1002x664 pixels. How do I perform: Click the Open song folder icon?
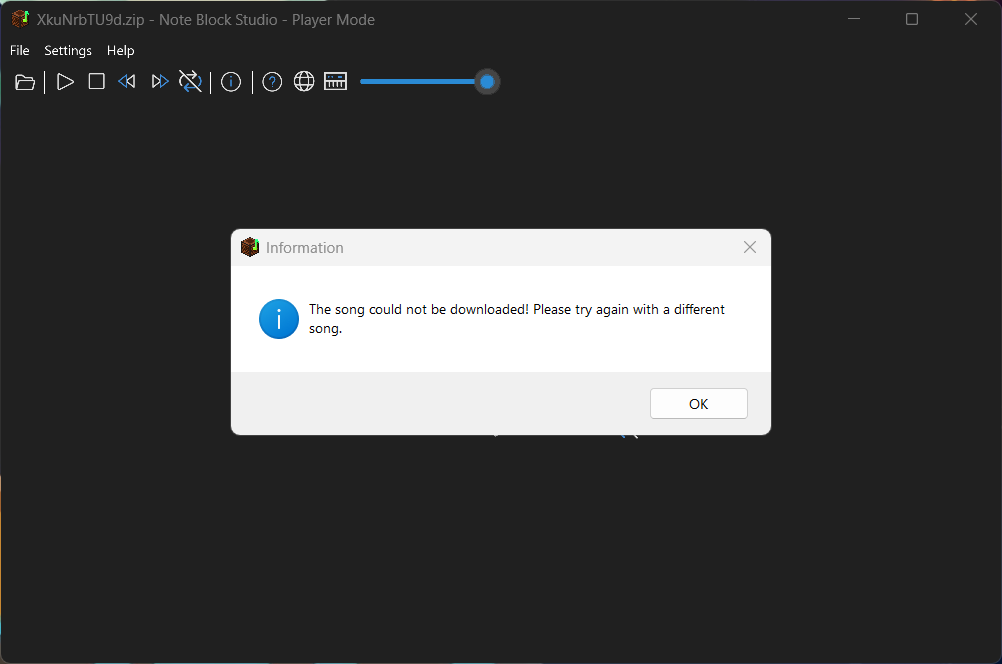pyautogui.click(x=25, y=82)
